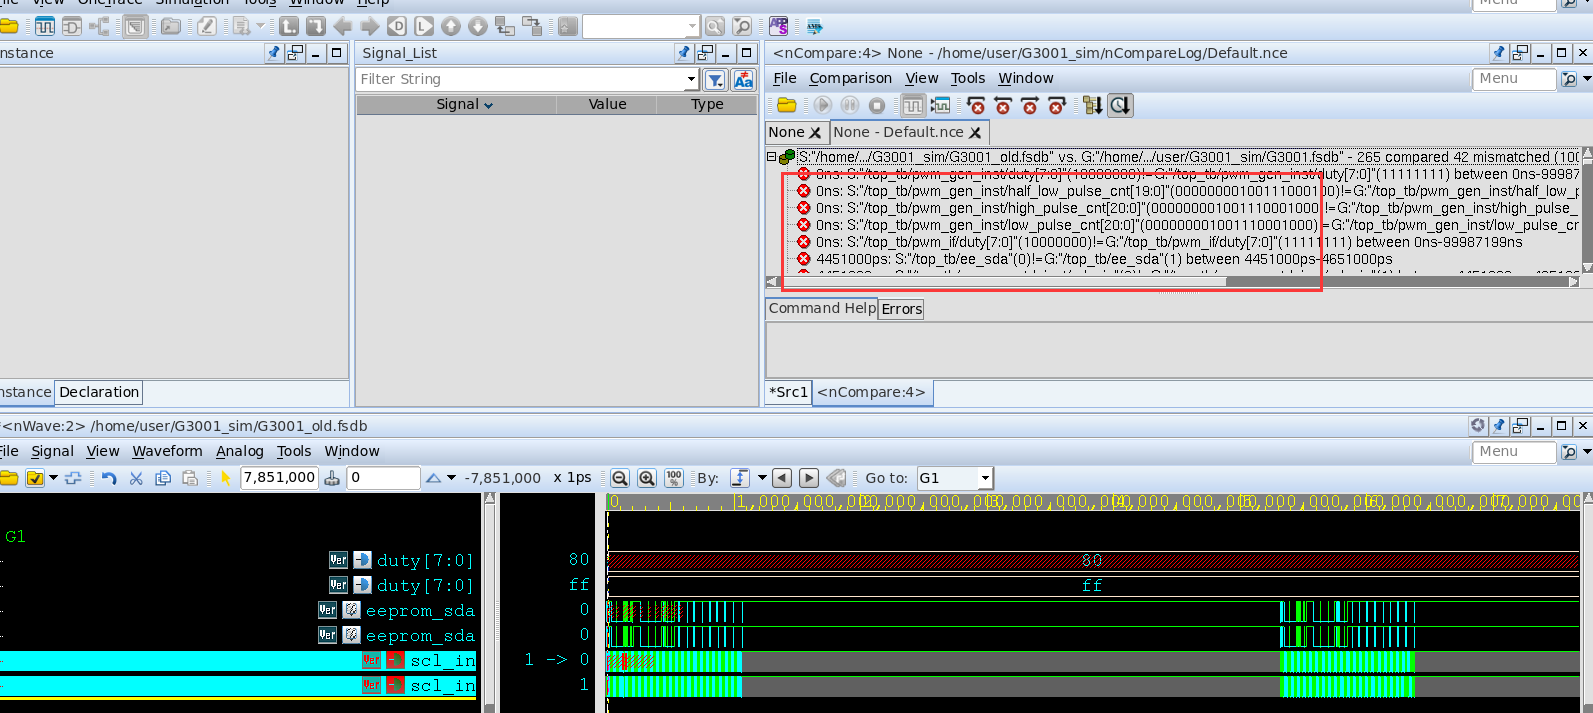Click the find magnifier icon in main toolbar
Image resolution: width=1593 pixels, height=713 pixels.
pos(714,26)
